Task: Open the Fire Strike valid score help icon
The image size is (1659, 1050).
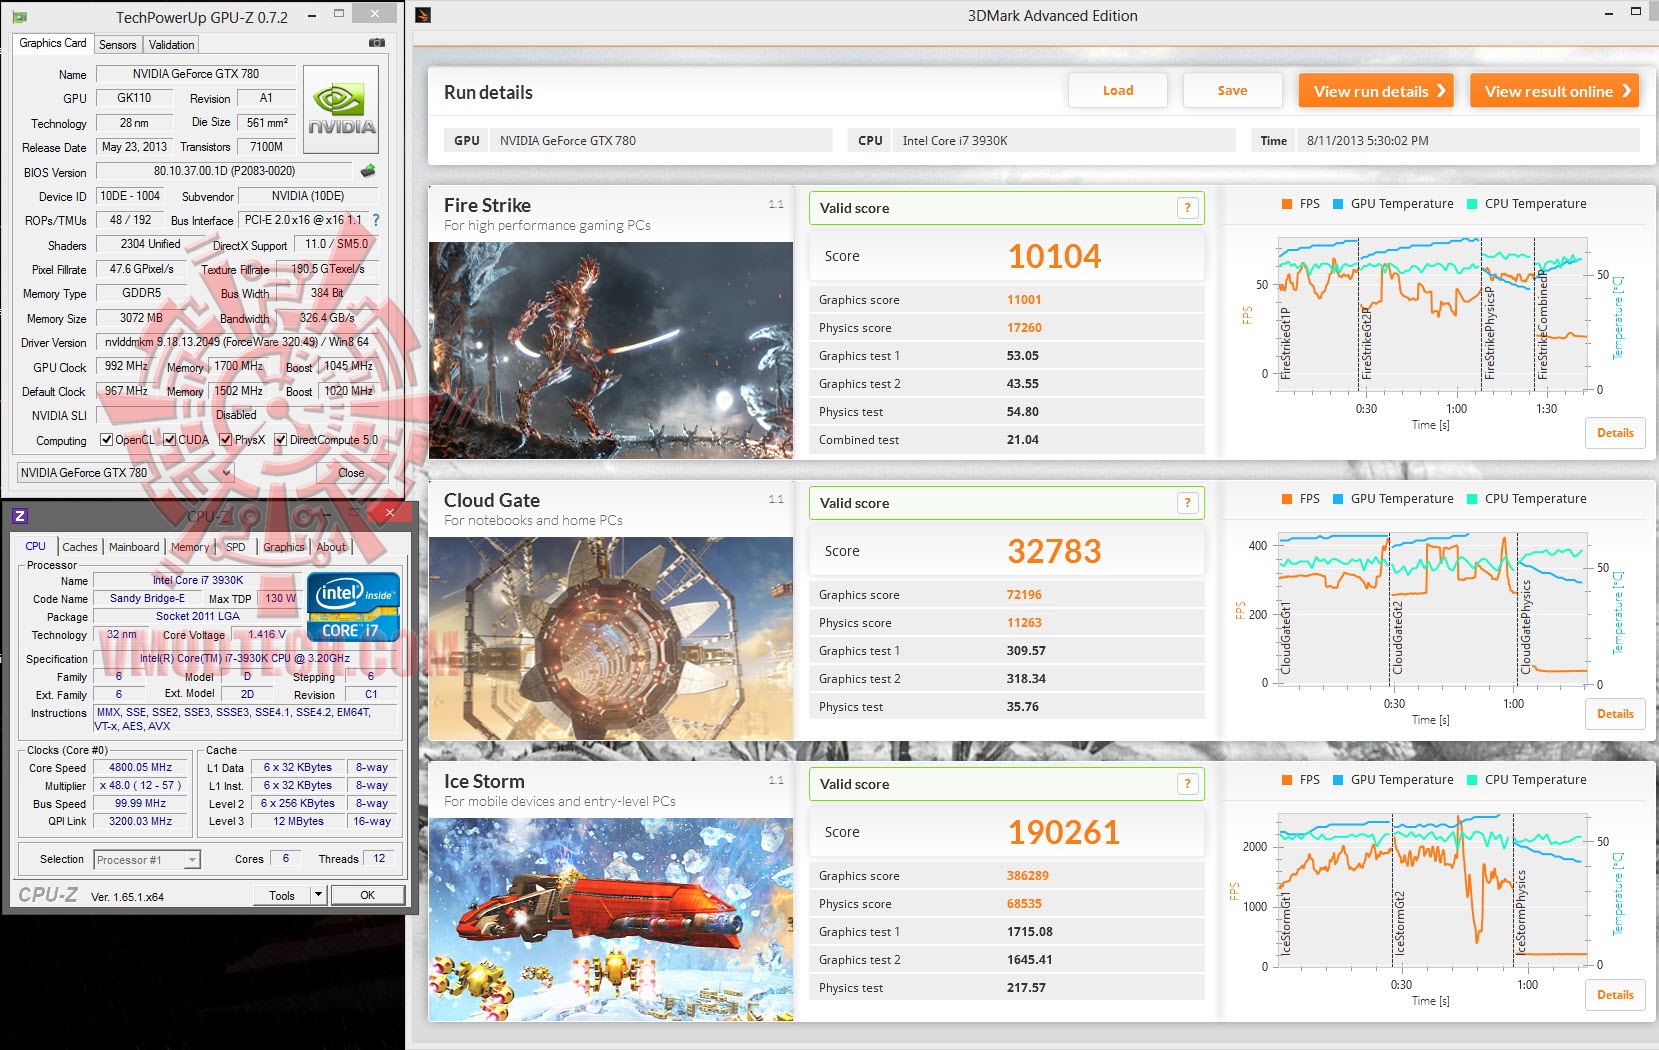Action: (1187, 208)
